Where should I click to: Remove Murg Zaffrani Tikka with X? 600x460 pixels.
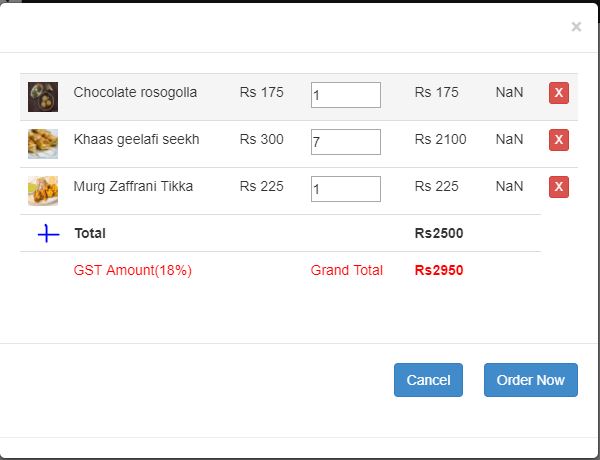(559, 187)
